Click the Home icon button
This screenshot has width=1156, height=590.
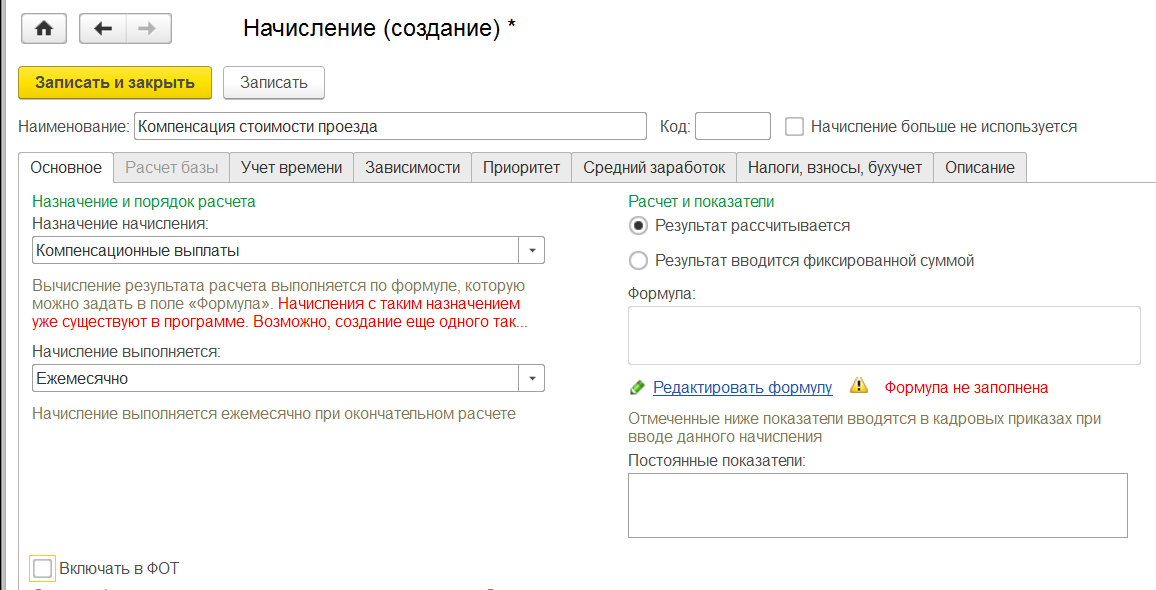click(43, 28)
